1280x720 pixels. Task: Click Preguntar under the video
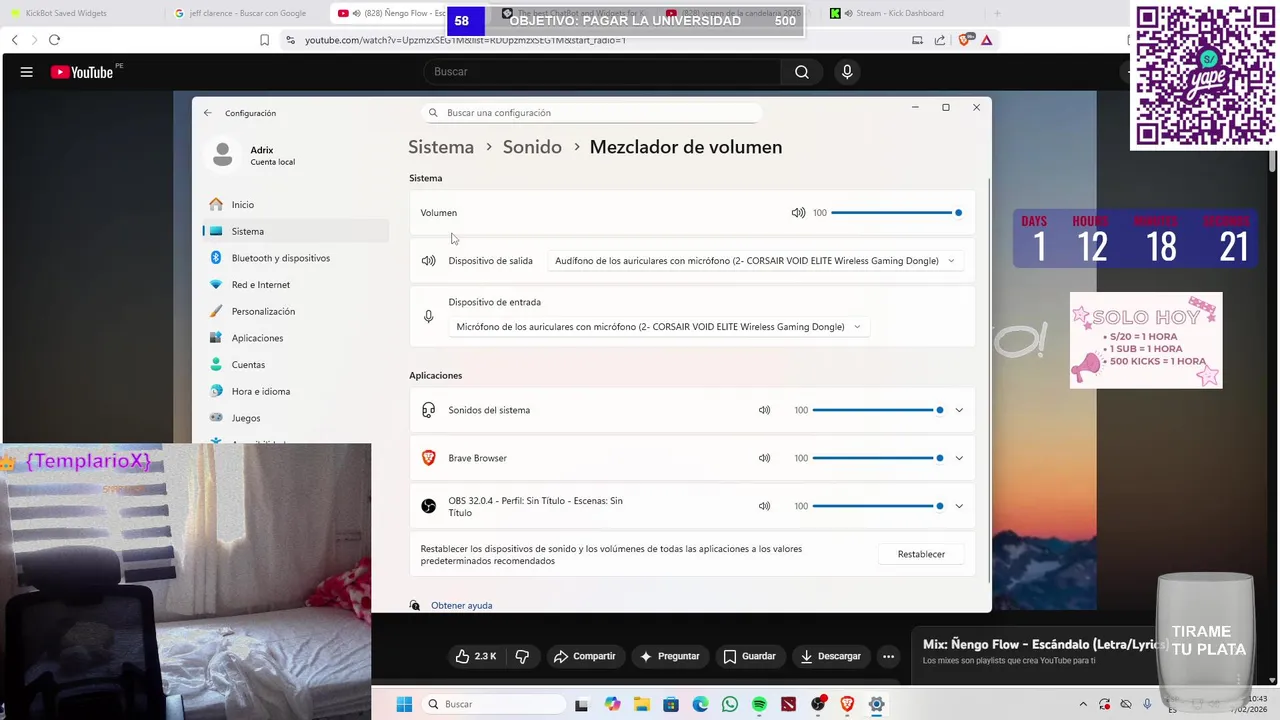click(x=669, y=656)
